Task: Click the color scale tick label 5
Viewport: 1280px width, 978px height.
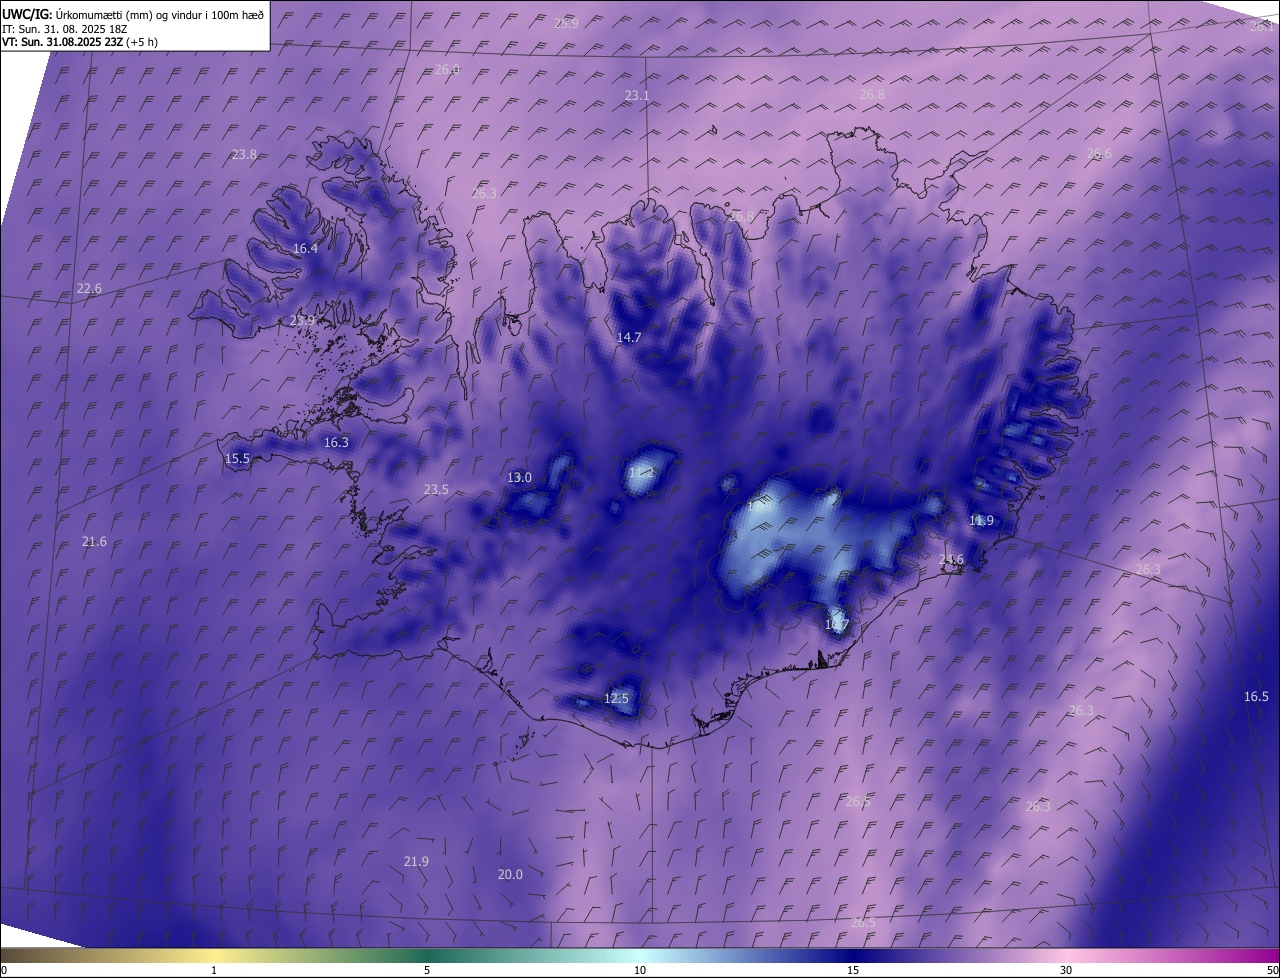Action: (x=427, y=970)
